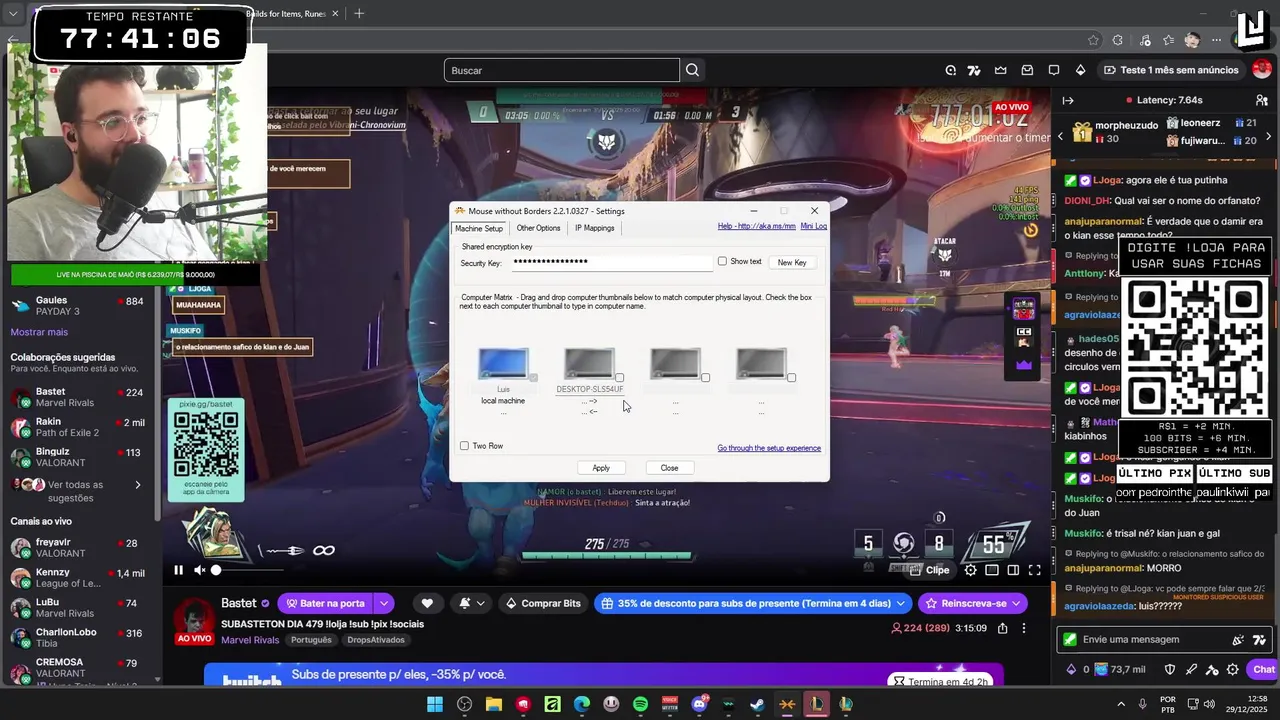Image resolution: width=1280 pixels, height=720 pixels.
Task: Open the Kennzy channel in sidebar
Action: (x=78, y=578)
